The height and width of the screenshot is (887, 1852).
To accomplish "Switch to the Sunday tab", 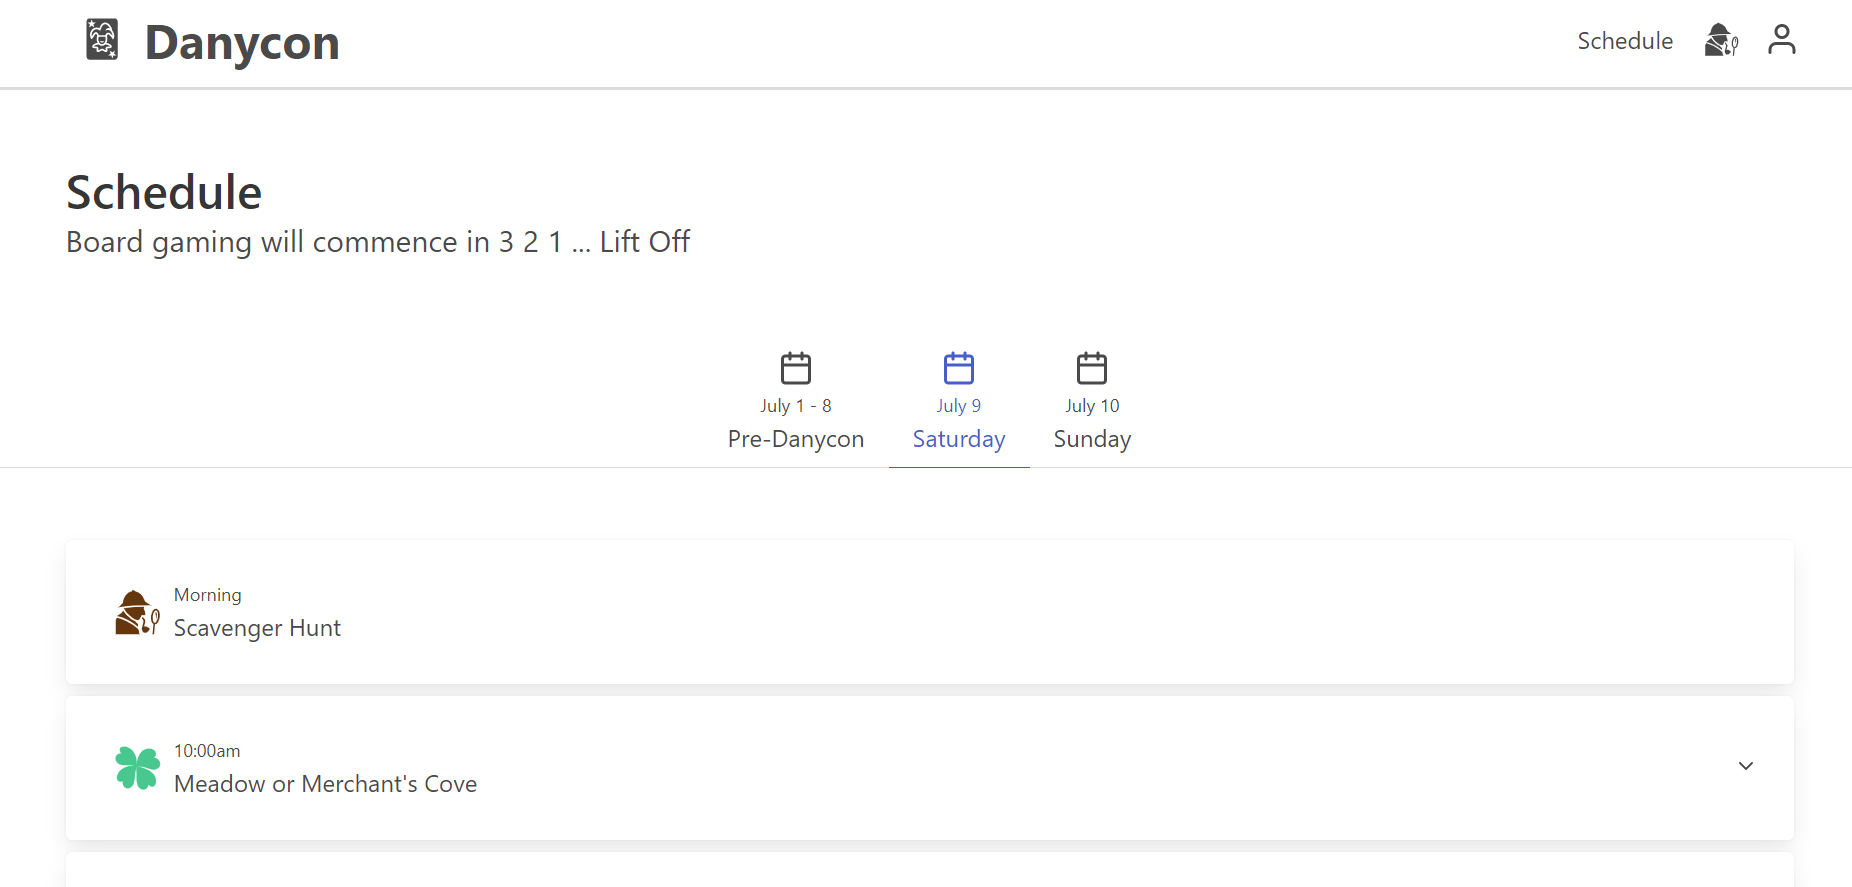I will pyautogui.click(x=1092, y=439).
